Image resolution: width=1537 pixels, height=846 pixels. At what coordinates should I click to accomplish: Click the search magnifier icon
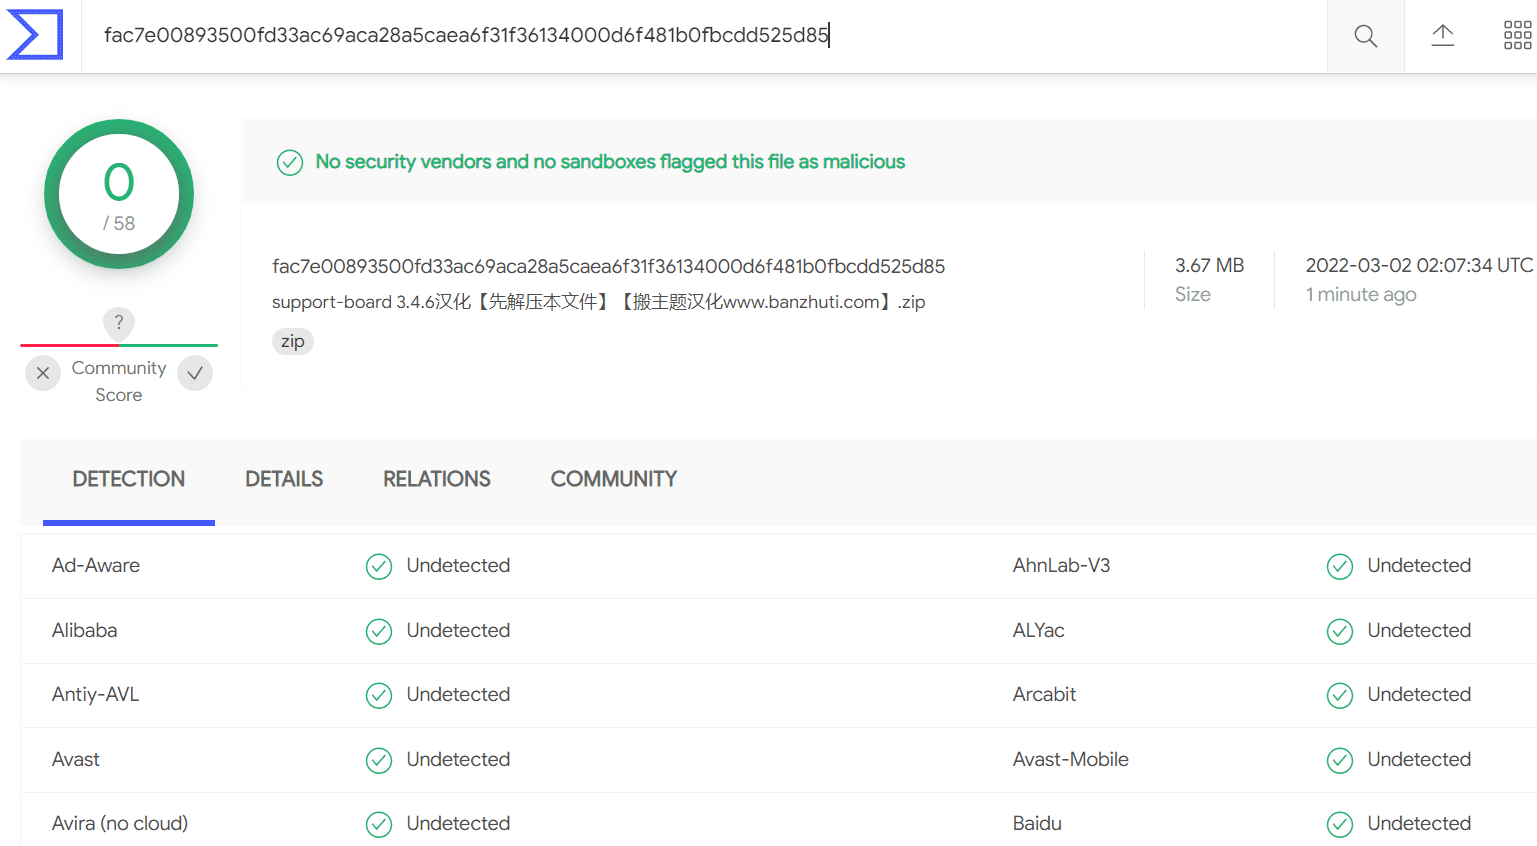[x=1365, y=36]
